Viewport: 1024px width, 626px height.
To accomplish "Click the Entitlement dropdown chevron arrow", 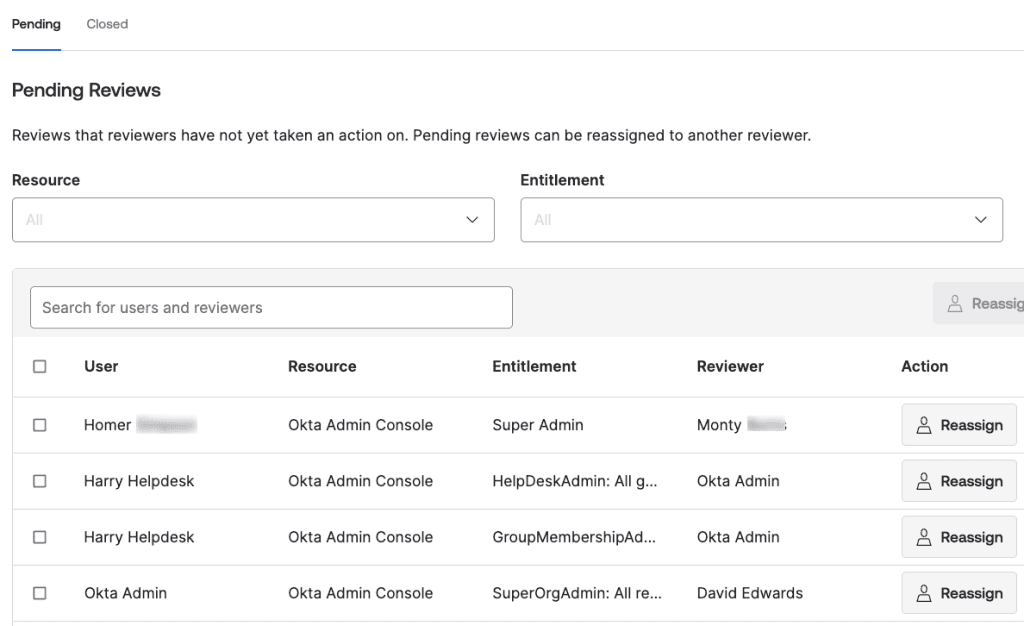I will (x=980, y=220).
